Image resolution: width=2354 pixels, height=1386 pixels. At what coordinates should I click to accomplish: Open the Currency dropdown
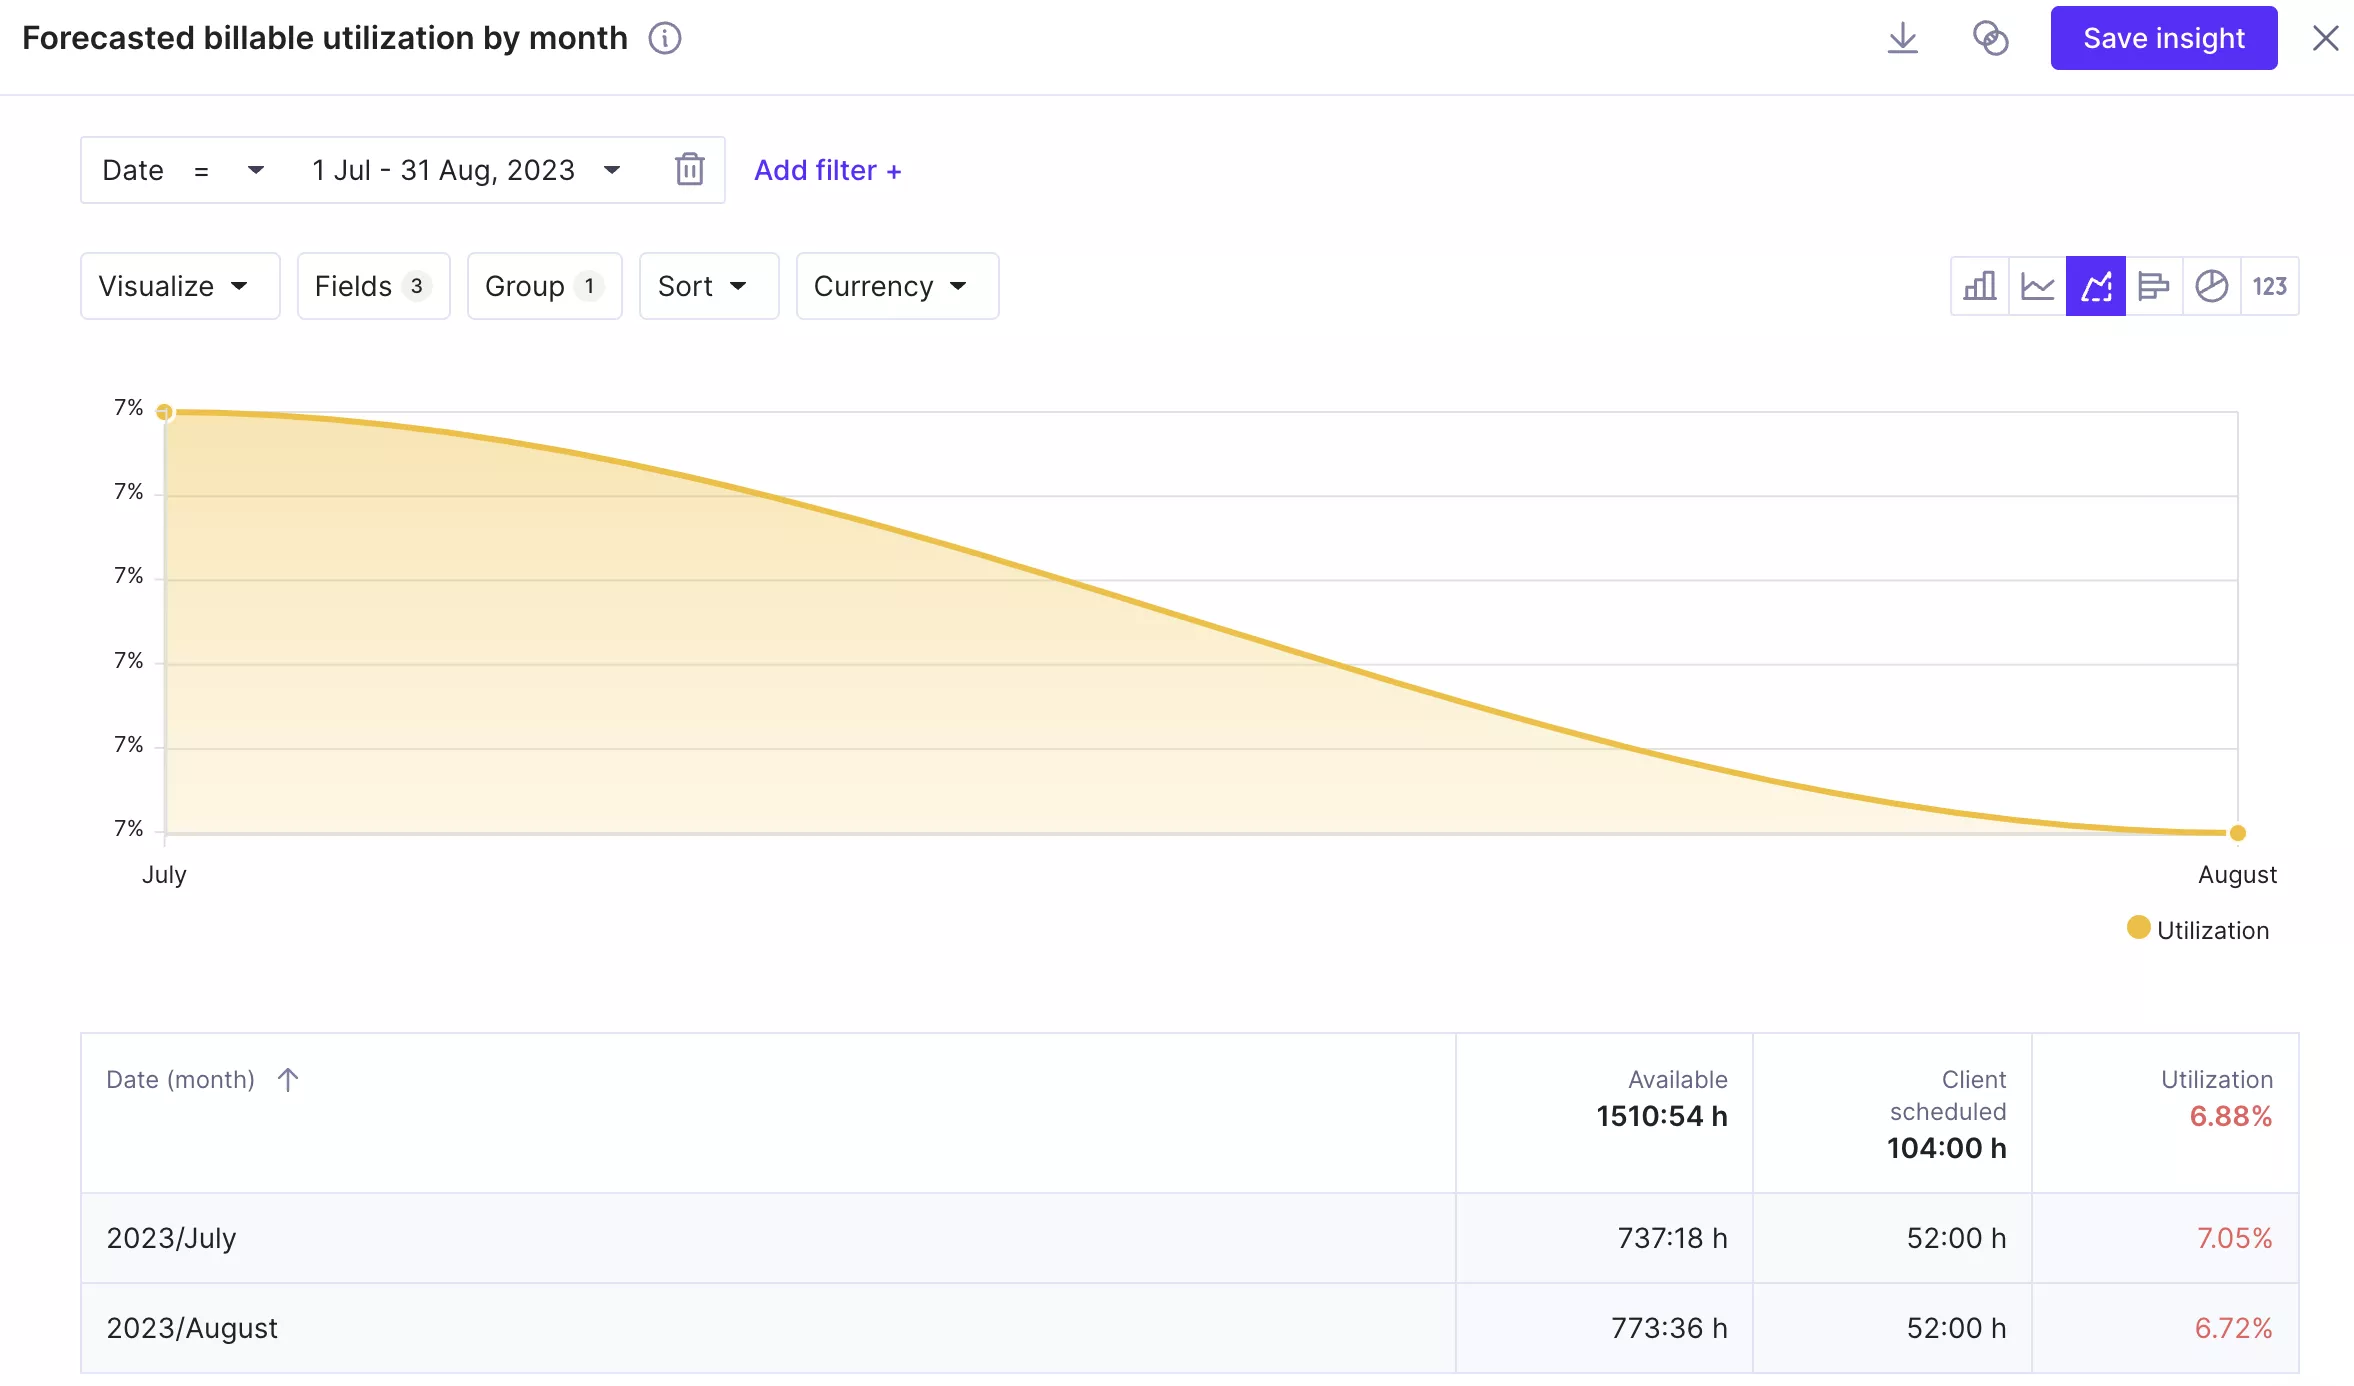896,287
